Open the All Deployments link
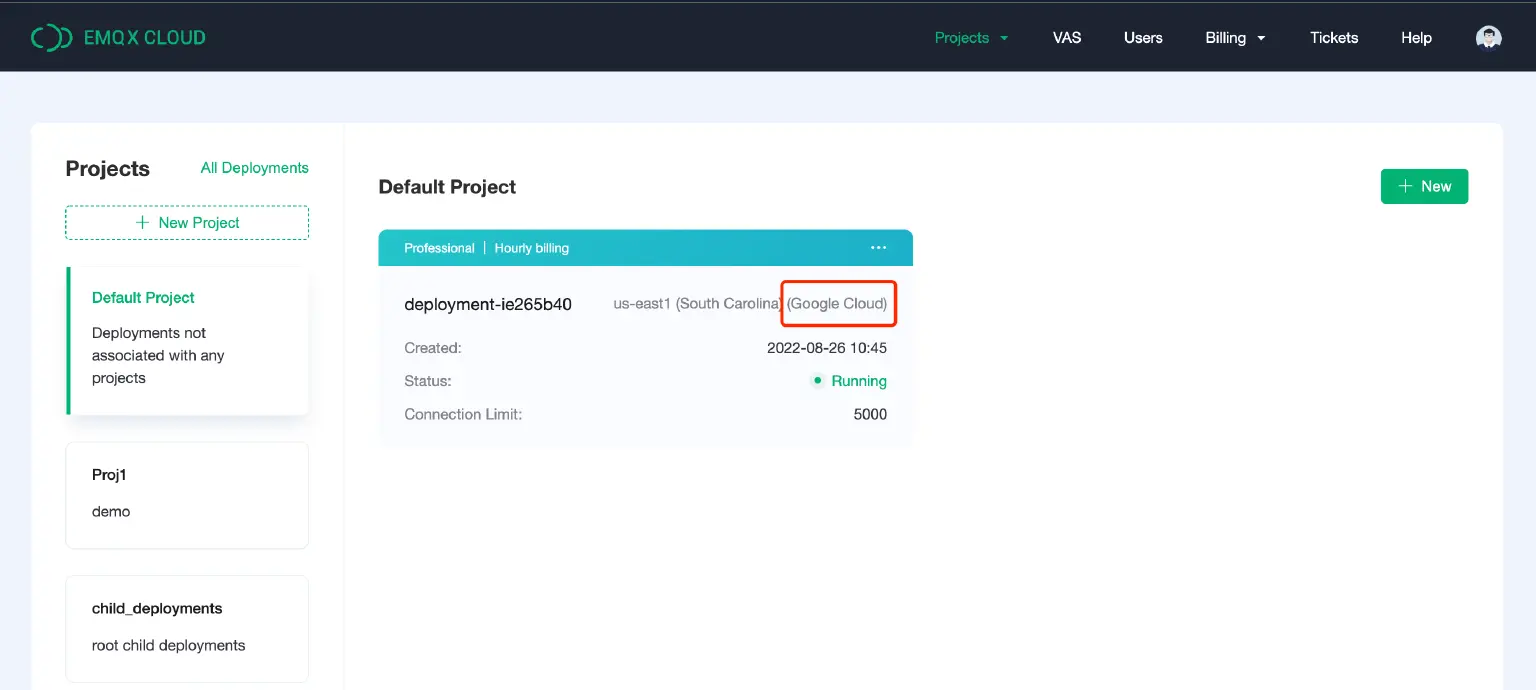 coord(254,168)
